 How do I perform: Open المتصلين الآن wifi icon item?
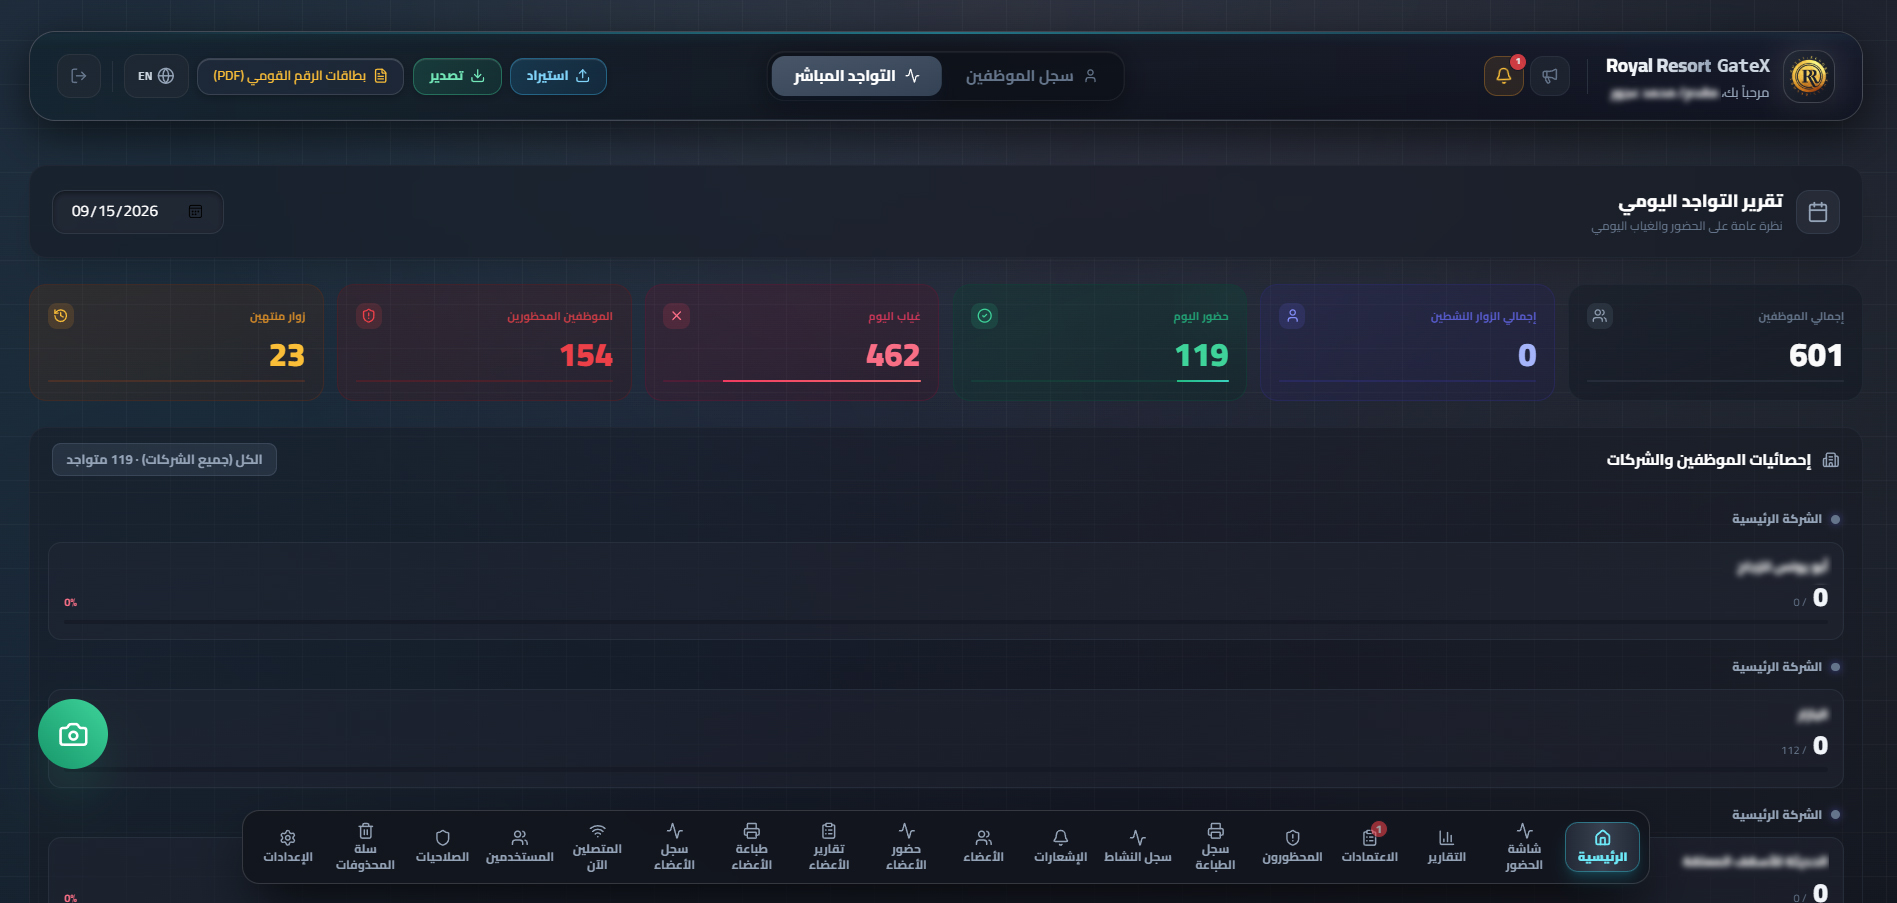597,847
